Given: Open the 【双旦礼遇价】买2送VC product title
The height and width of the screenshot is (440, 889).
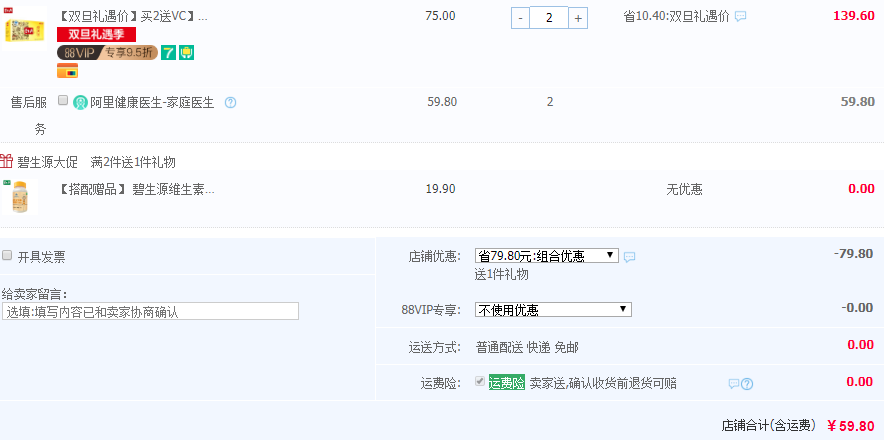Looking at the screenshot, I should coord(133,16).
